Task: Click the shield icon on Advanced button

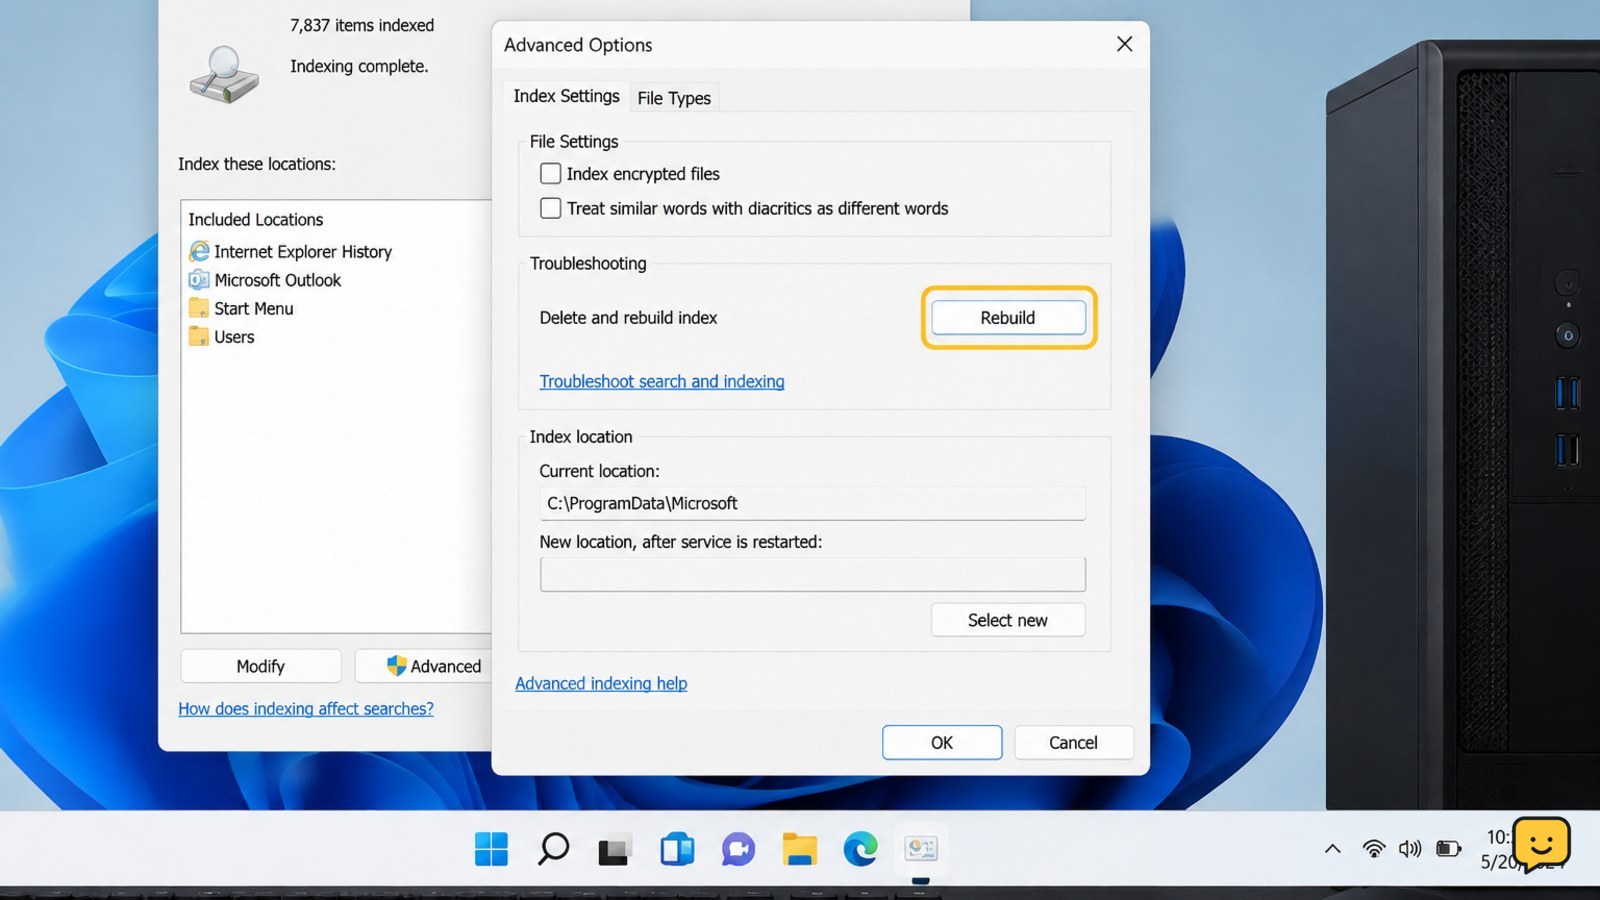Action: click(x=396, y=666)
